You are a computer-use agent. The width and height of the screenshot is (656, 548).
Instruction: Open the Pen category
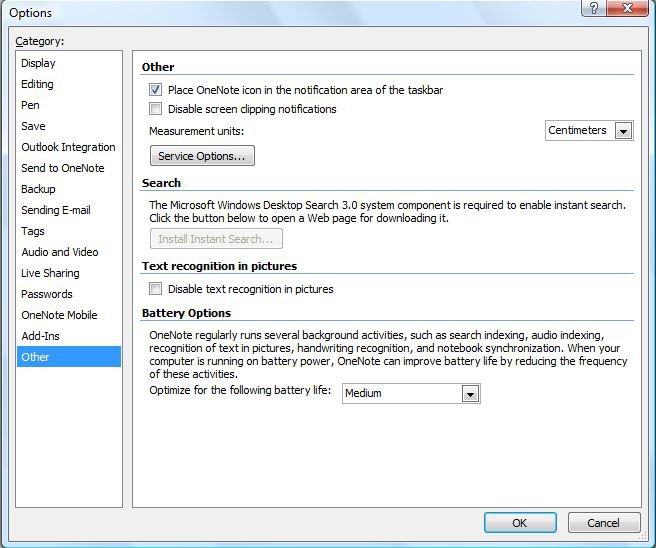69,105
